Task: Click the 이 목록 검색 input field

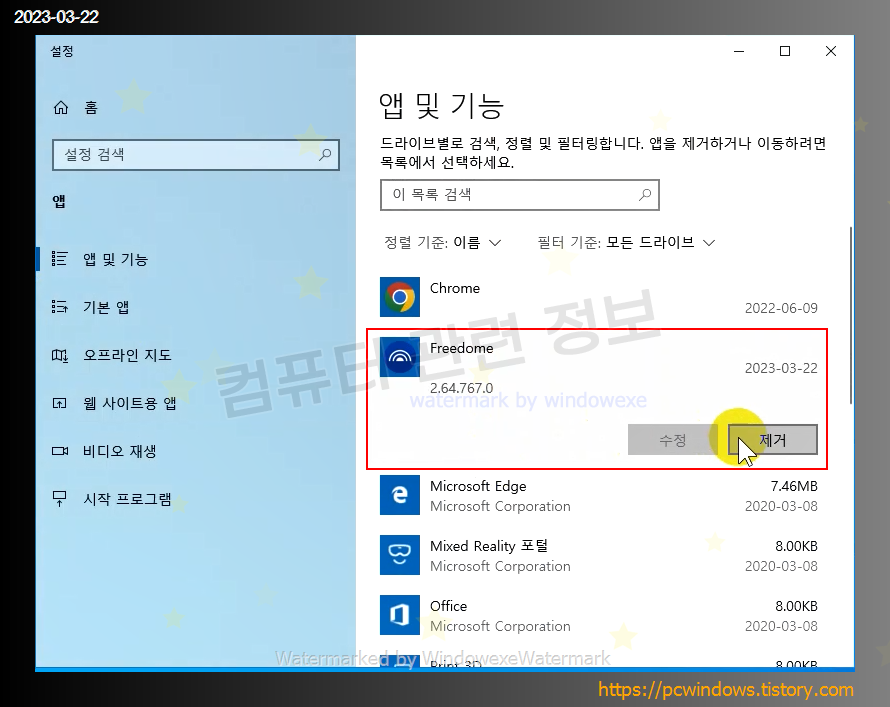Action: (520, 195)
